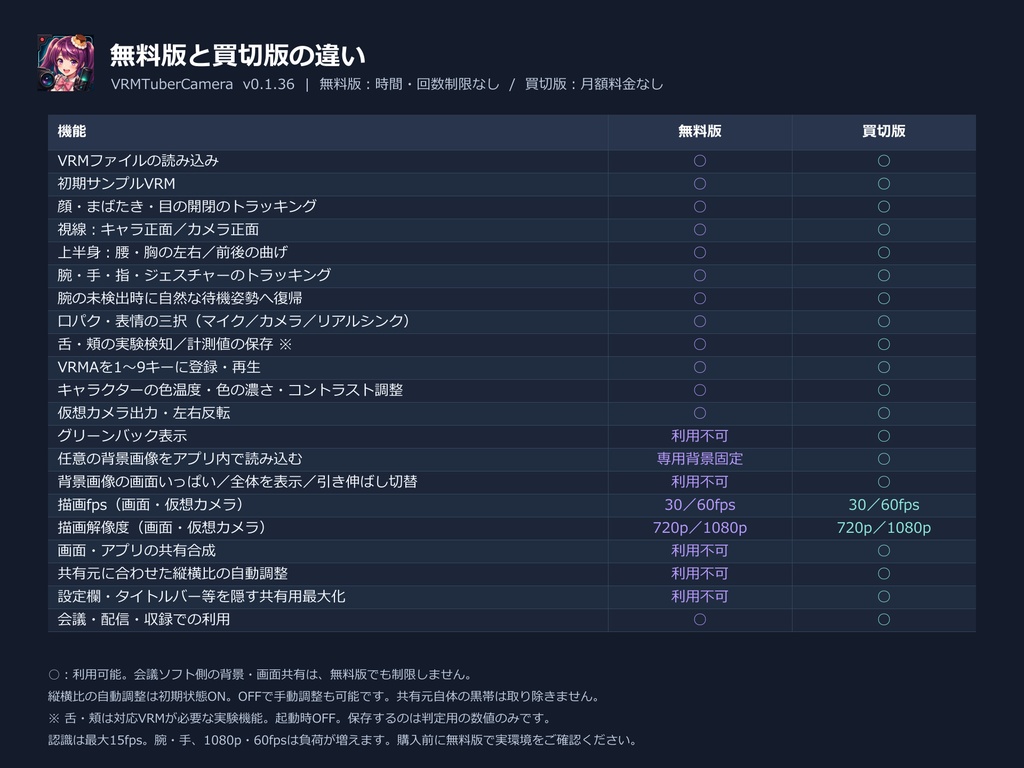Click 無料版 circle for 舌・頬の実験検知
This screenshot has height=768, width=1024.
click(699, 344)
